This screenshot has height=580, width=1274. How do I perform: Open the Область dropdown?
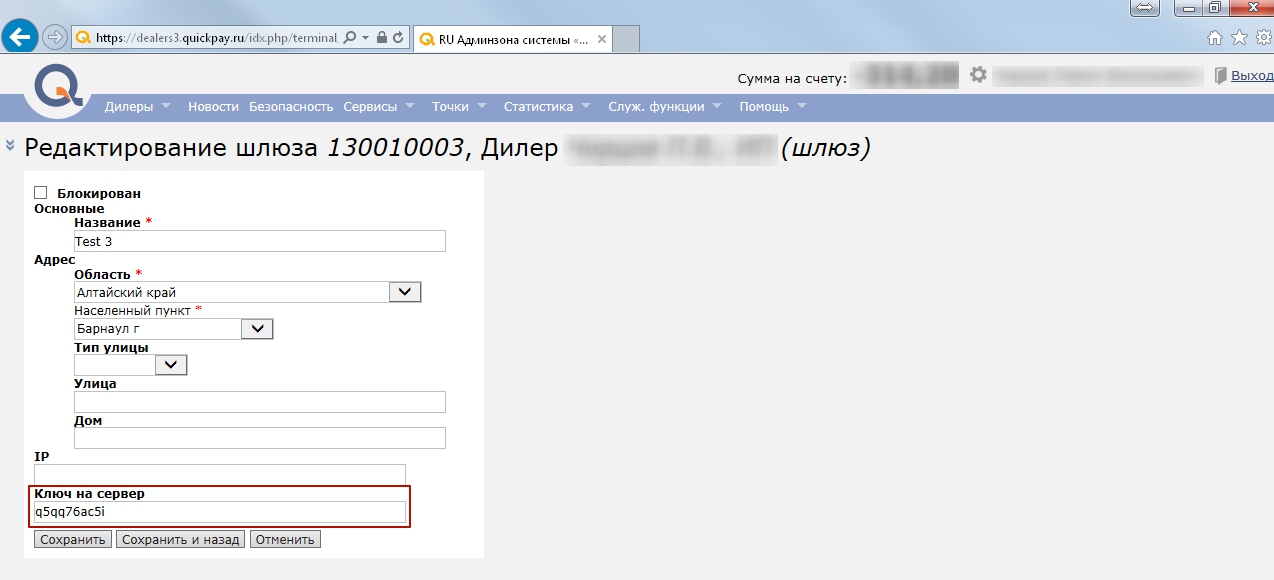coord(404,292)
